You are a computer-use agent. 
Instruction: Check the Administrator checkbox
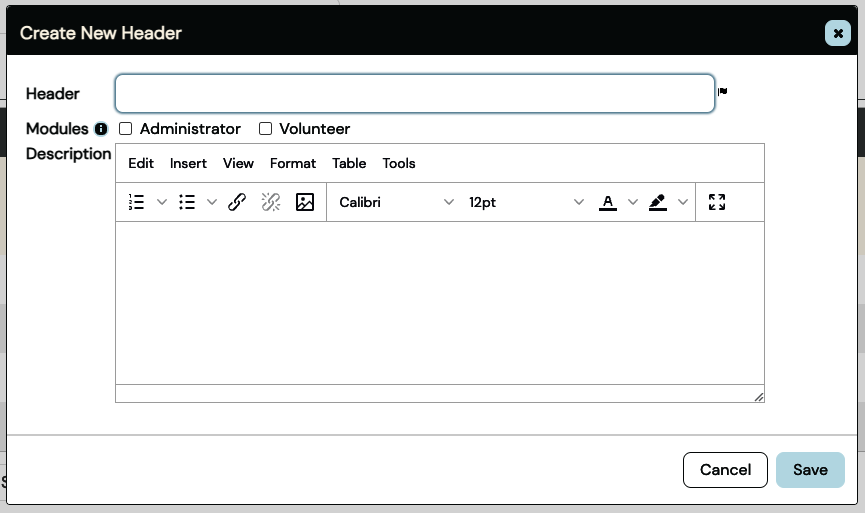pyautogui.click(x=126, y=129)
